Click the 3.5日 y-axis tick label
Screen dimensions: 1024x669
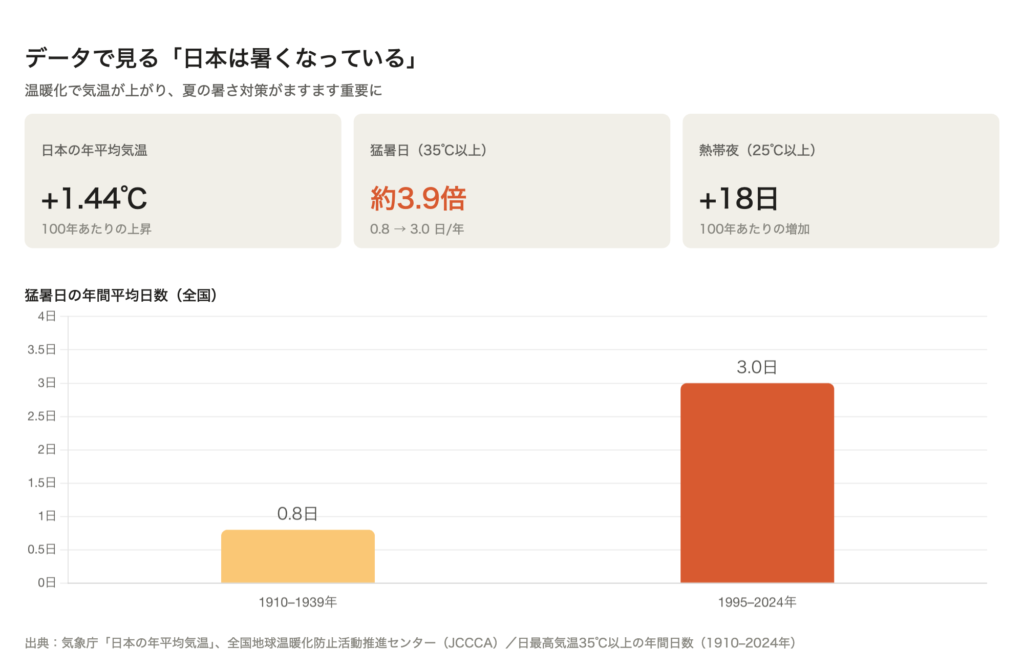point(42,350)
